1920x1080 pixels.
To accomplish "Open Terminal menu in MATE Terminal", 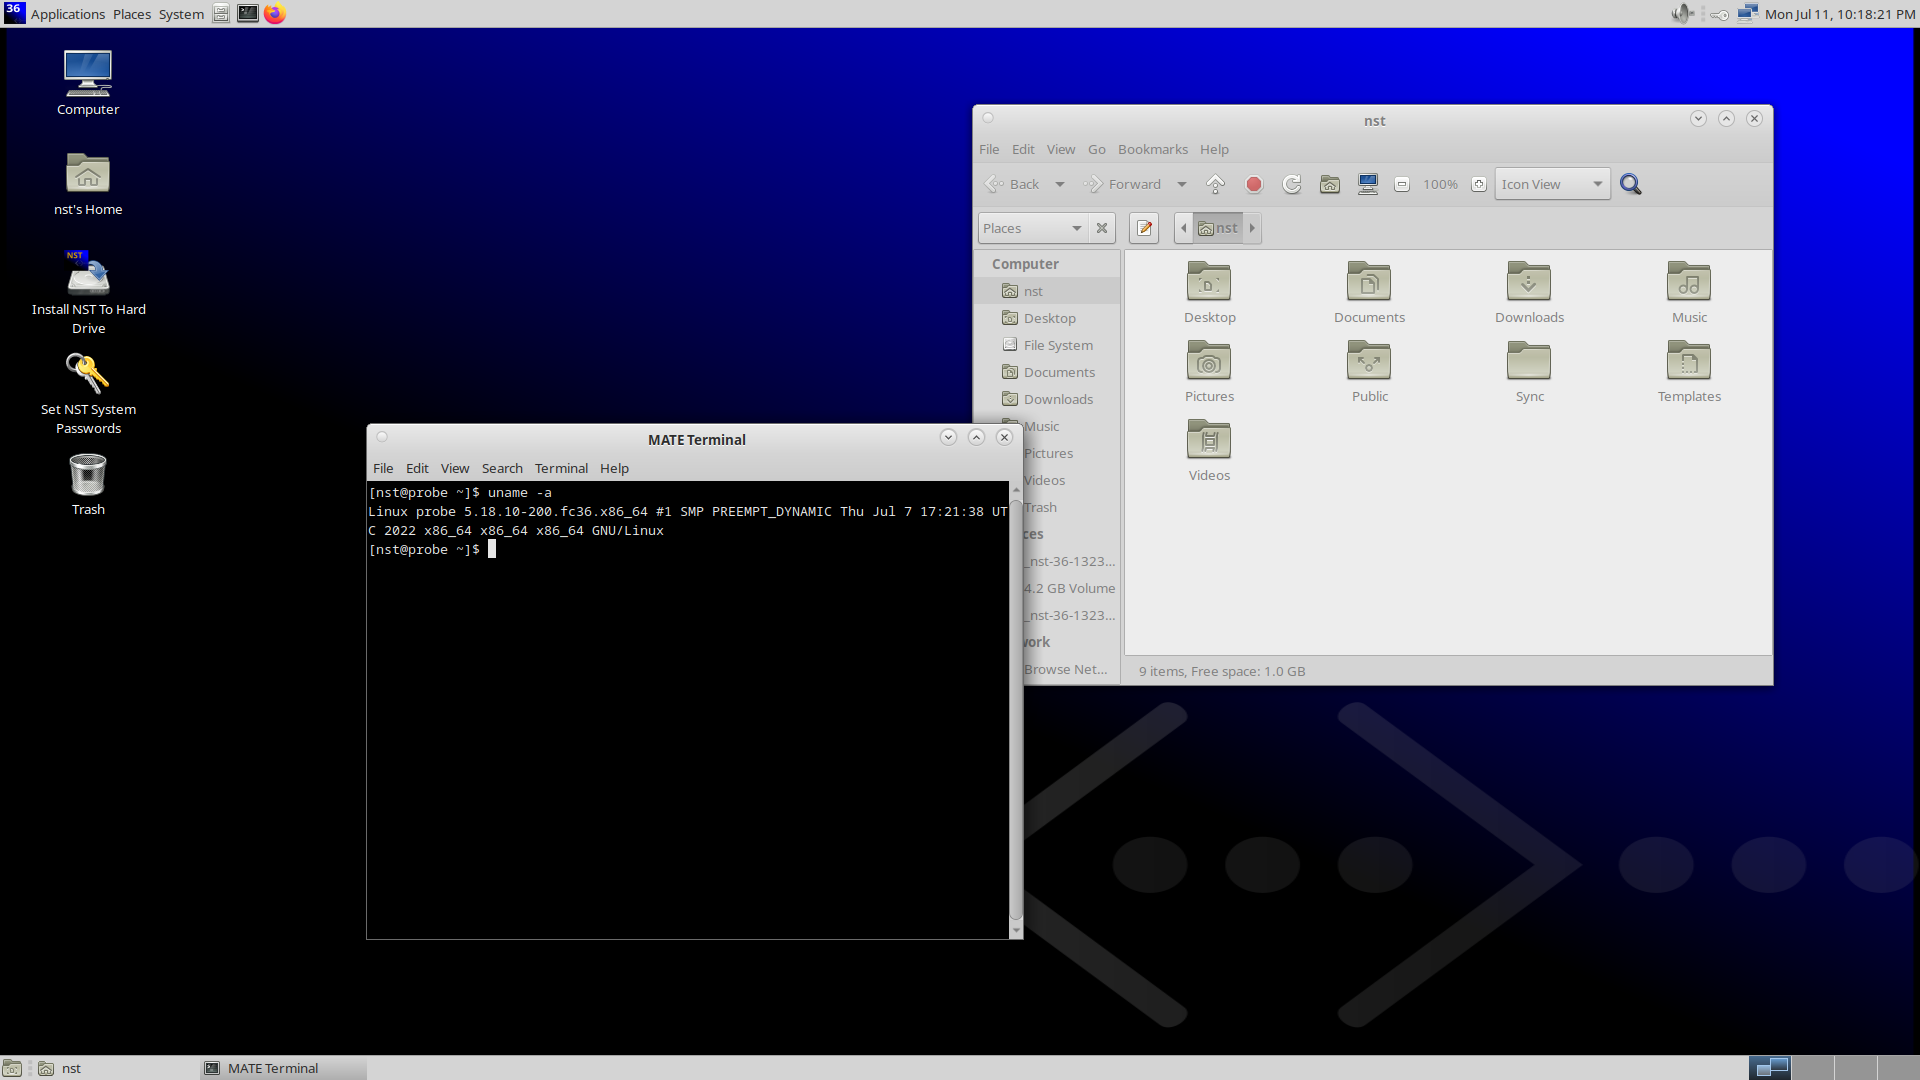I will coord(561,468).
